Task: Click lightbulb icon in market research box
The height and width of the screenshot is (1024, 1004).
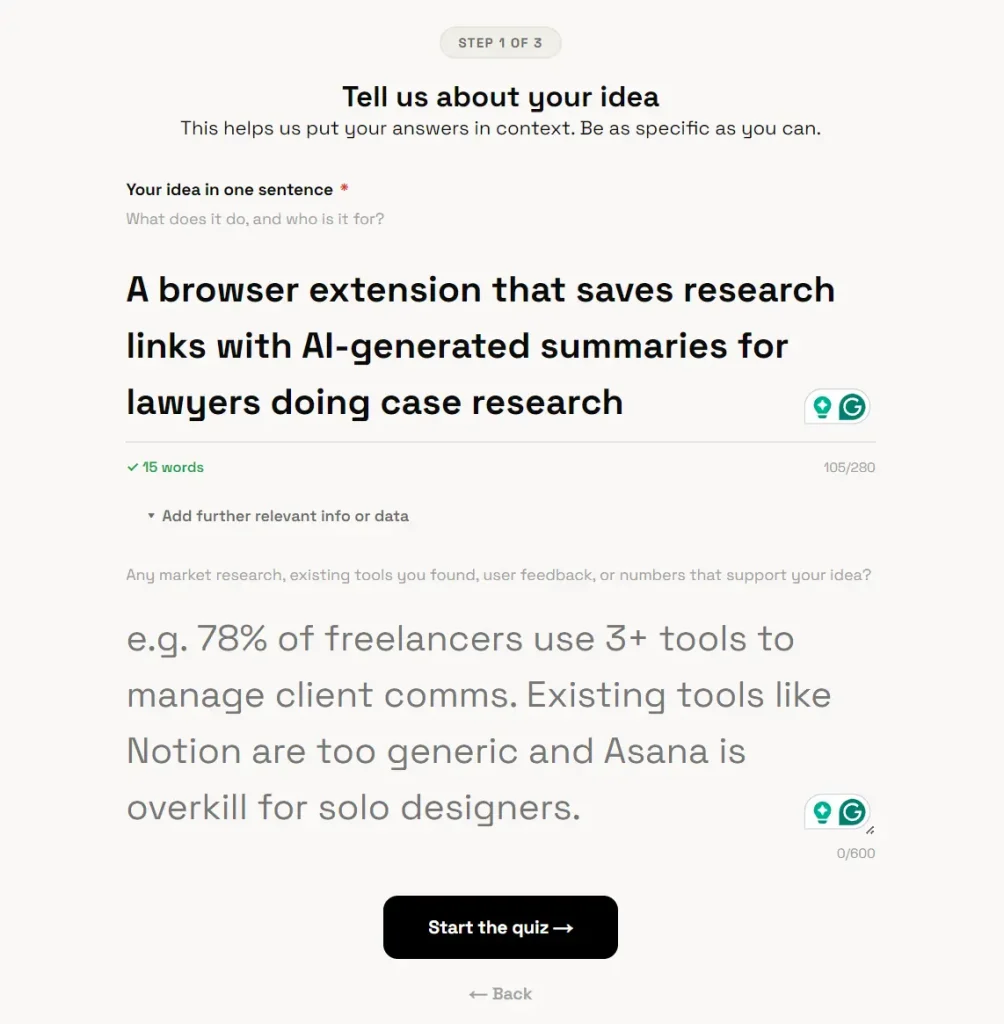Action: 822,812
